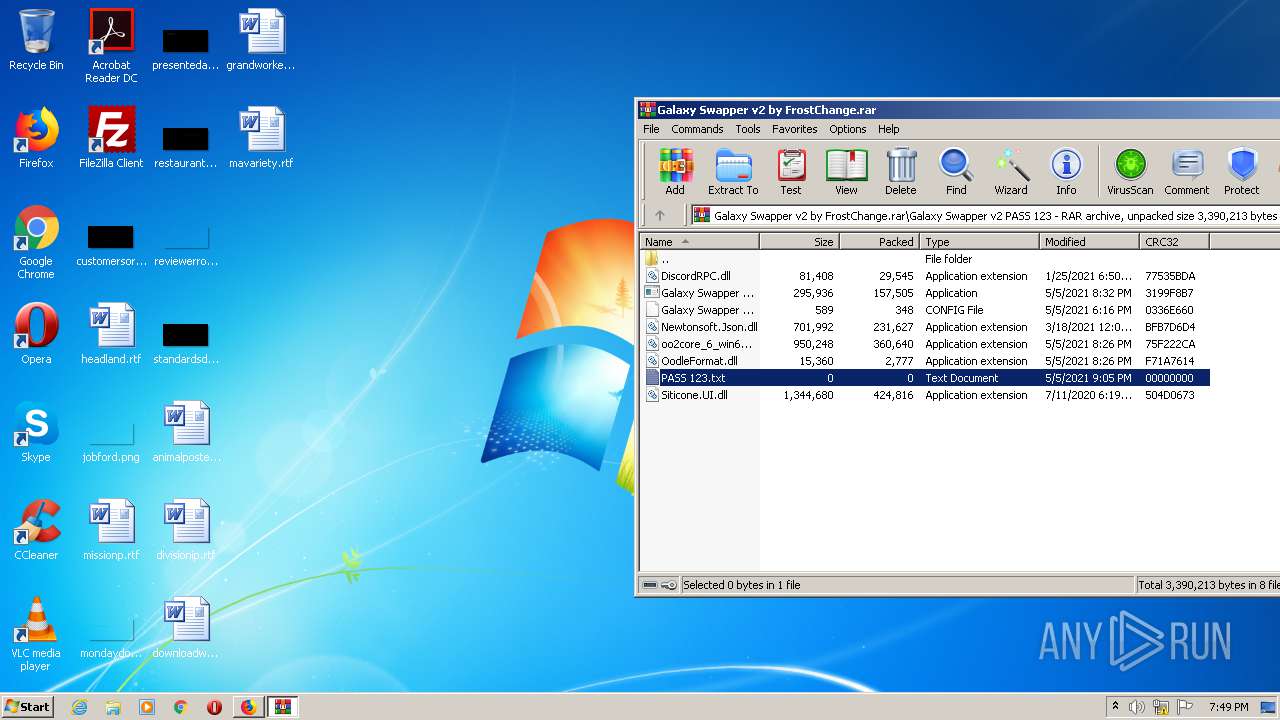Select OodleFormat.dll in the list
Image resolution: width=1280 pixels, height=720 pixels.
[x=925, y=361]
